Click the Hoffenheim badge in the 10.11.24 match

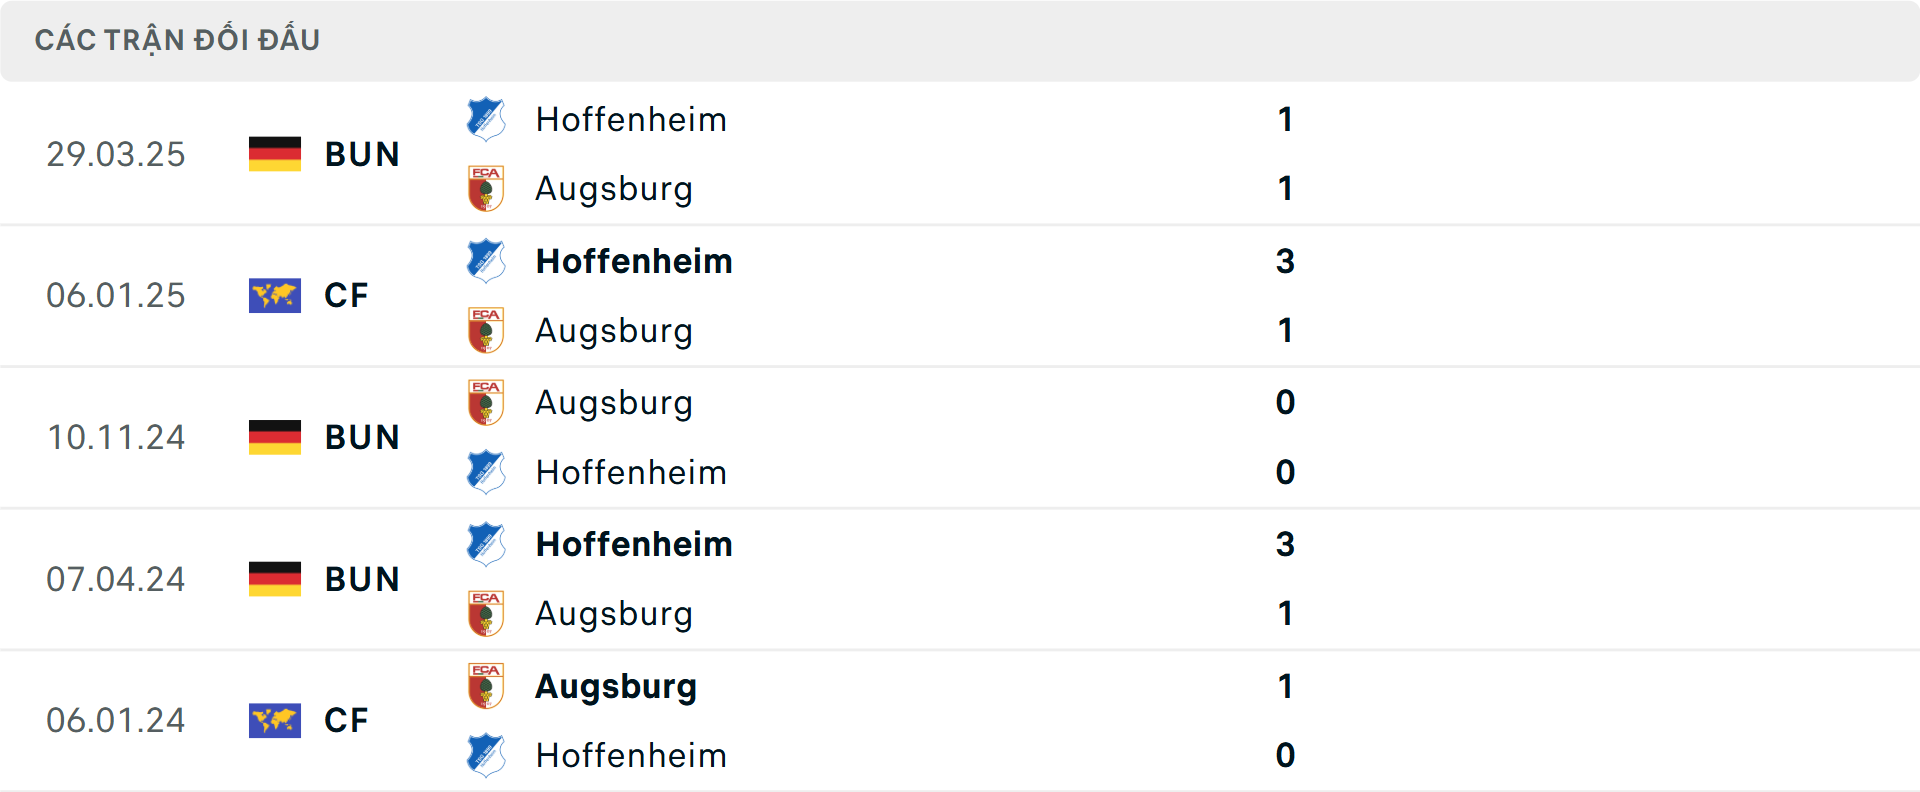pos(486,471)
